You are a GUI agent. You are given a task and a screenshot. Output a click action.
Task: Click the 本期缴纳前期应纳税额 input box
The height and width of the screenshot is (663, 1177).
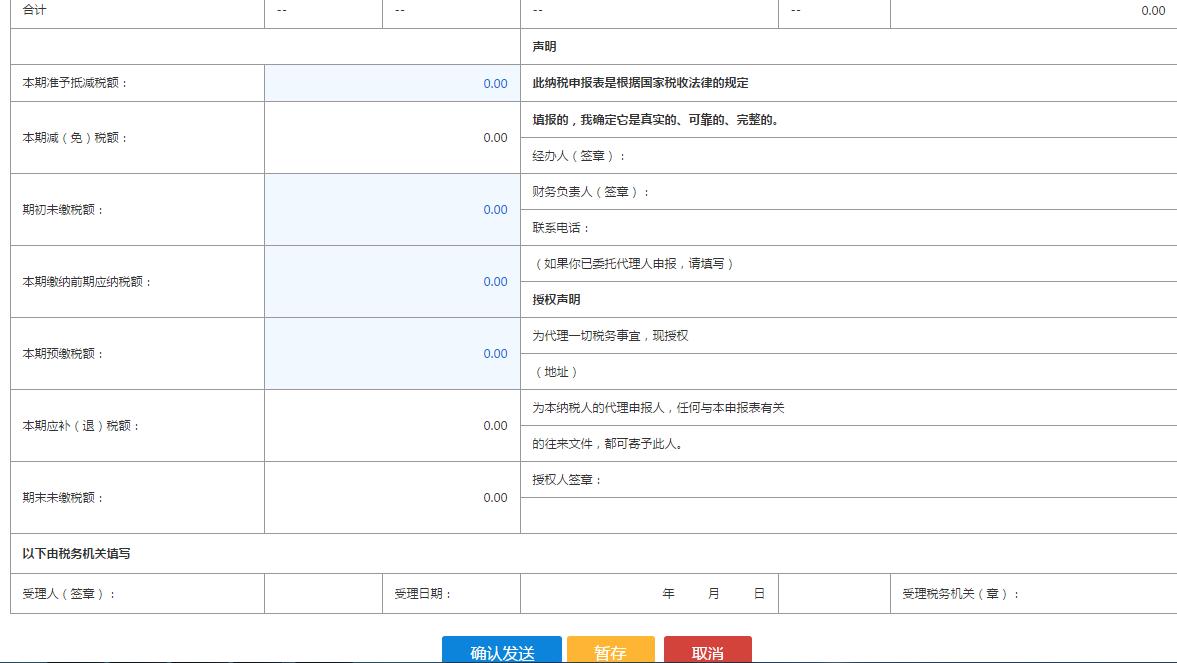point(392,281)
